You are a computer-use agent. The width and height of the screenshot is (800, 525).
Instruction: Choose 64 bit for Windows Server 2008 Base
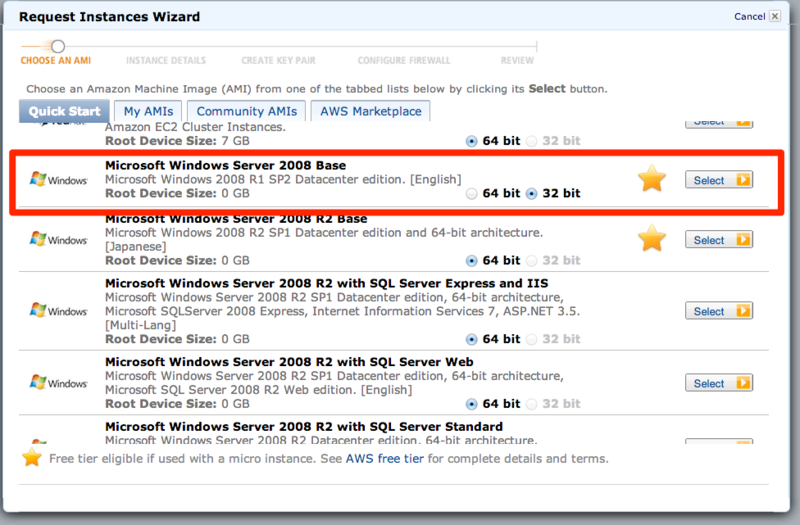click(x=471, y=194)
